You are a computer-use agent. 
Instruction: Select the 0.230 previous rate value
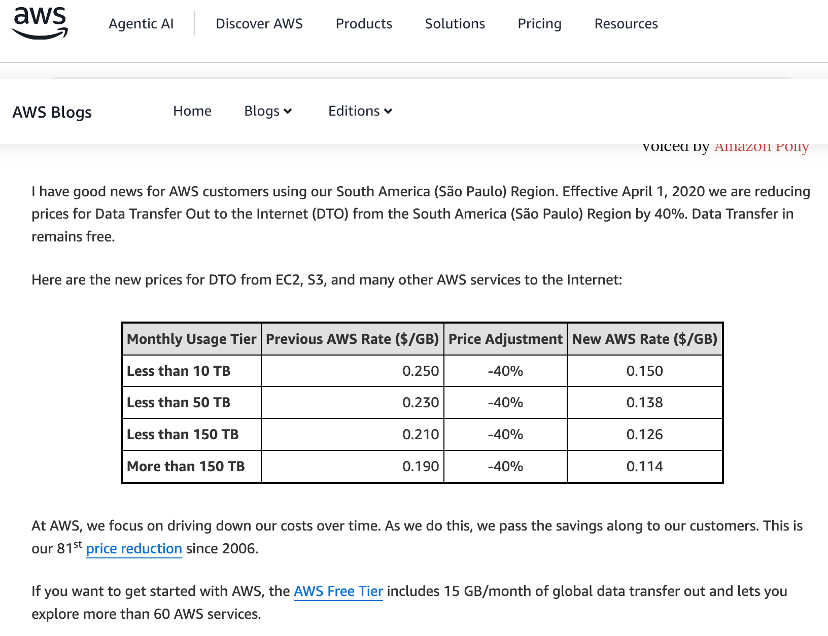point(420,403)
